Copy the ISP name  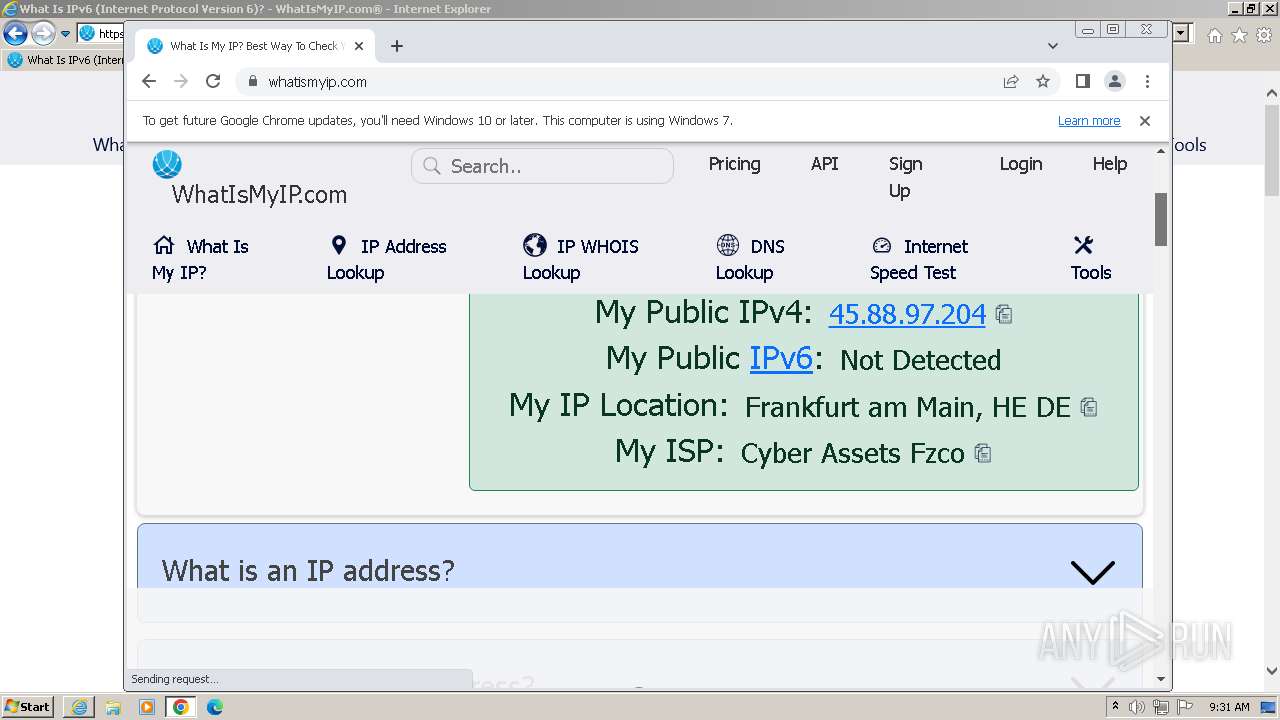pos(983,454)
